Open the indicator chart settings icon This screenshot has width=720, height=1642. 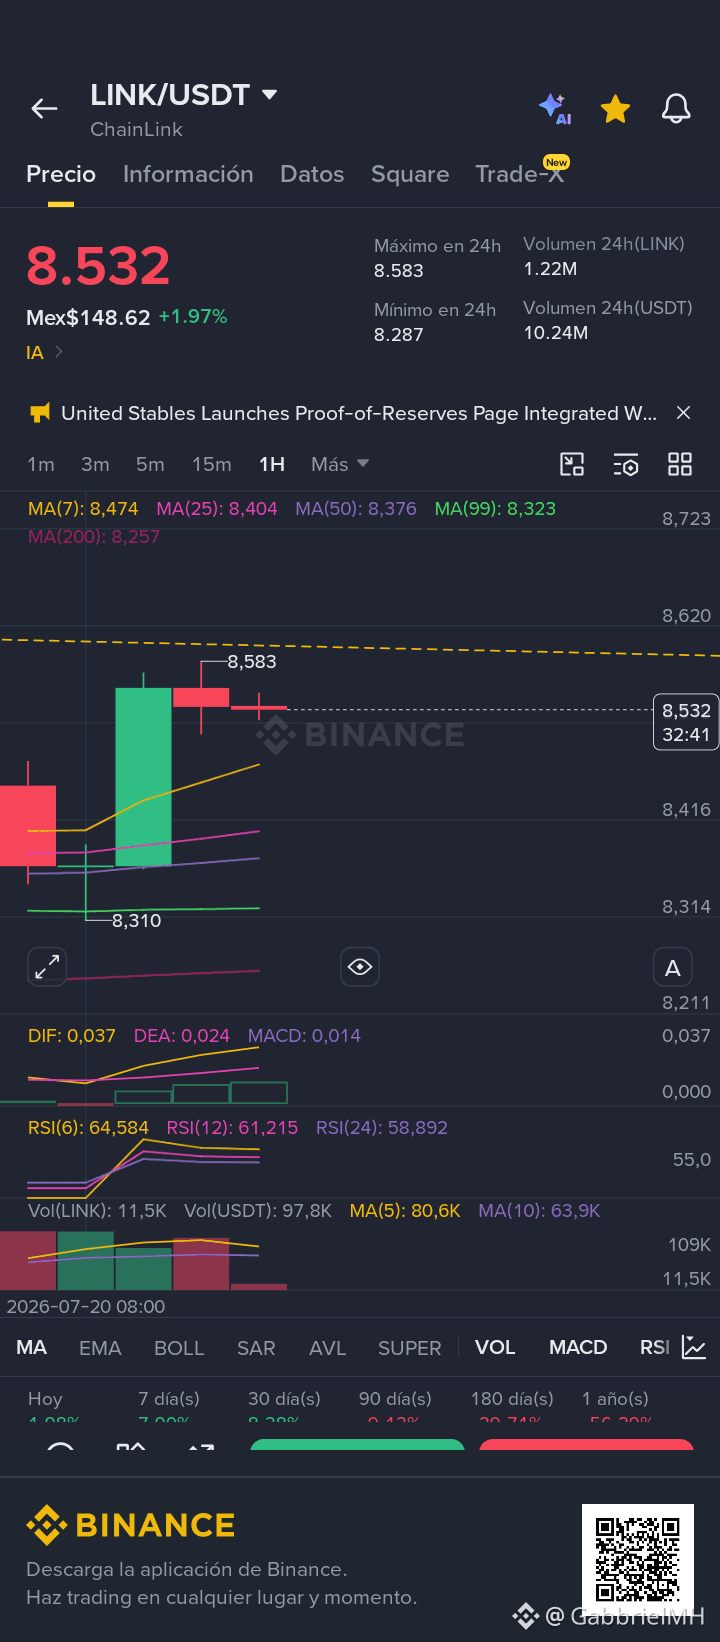694,1347
